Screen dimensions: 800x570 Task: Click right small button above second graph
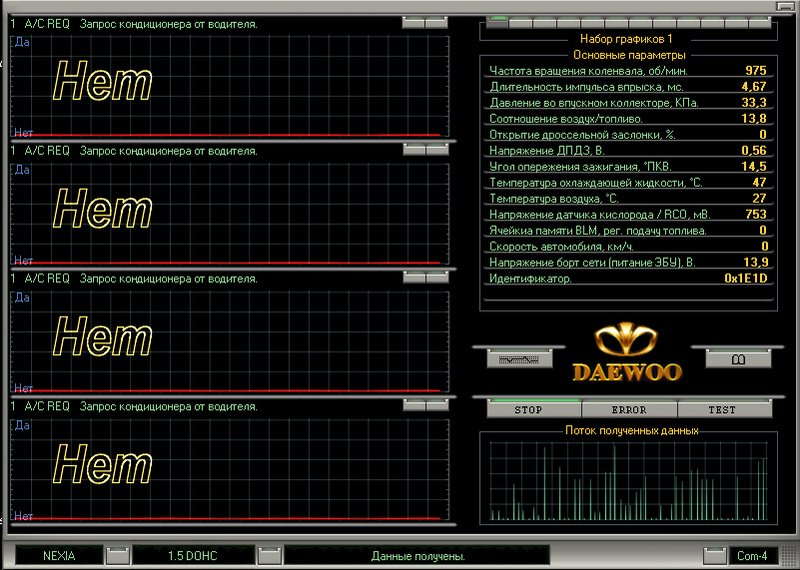coord(437,150)
